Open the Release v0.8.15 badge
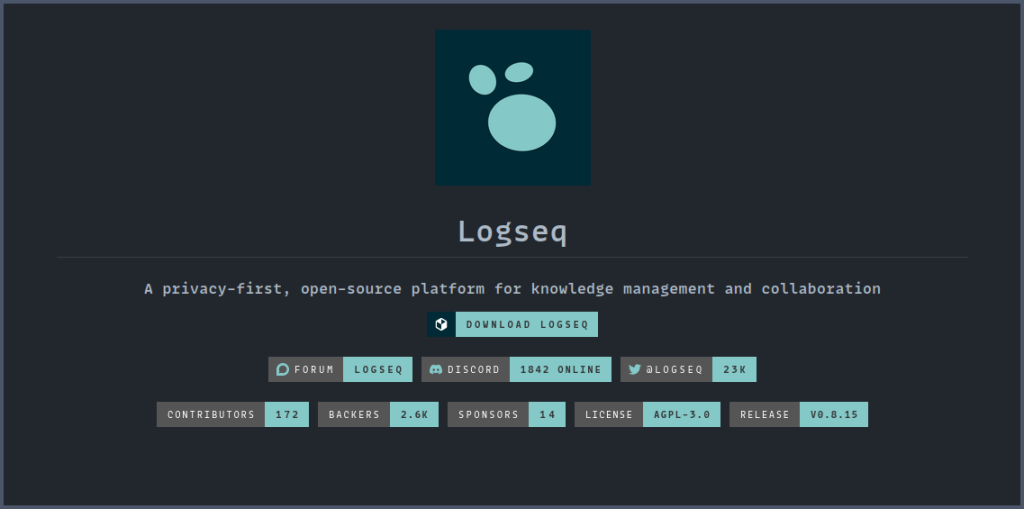The width and height of the screenshot is (1024, 509). click(799, 414)
